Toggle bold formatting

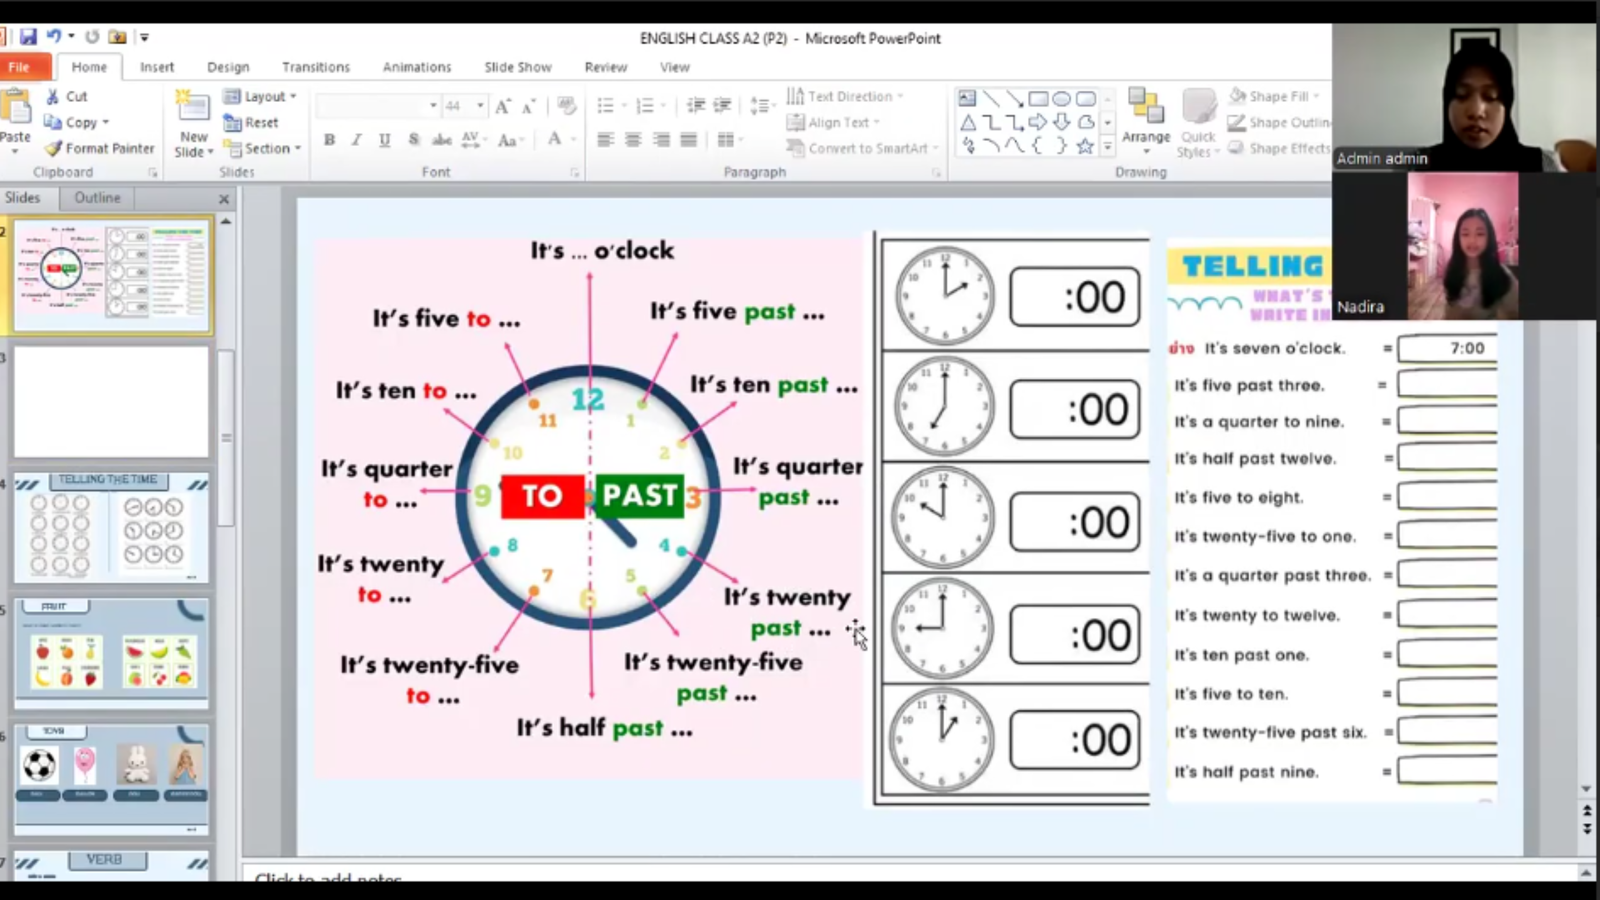[x=329, y=140]
